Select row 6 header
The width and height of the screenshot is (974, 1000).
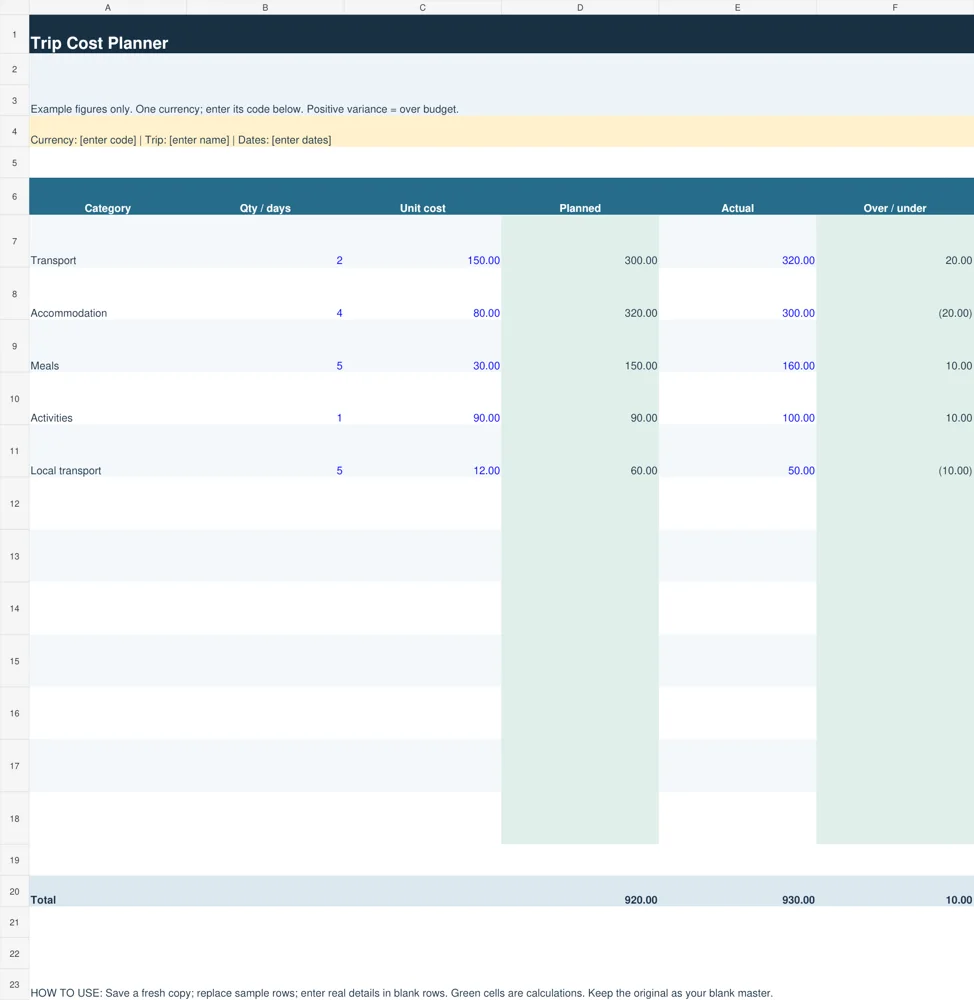click(15, 196)
